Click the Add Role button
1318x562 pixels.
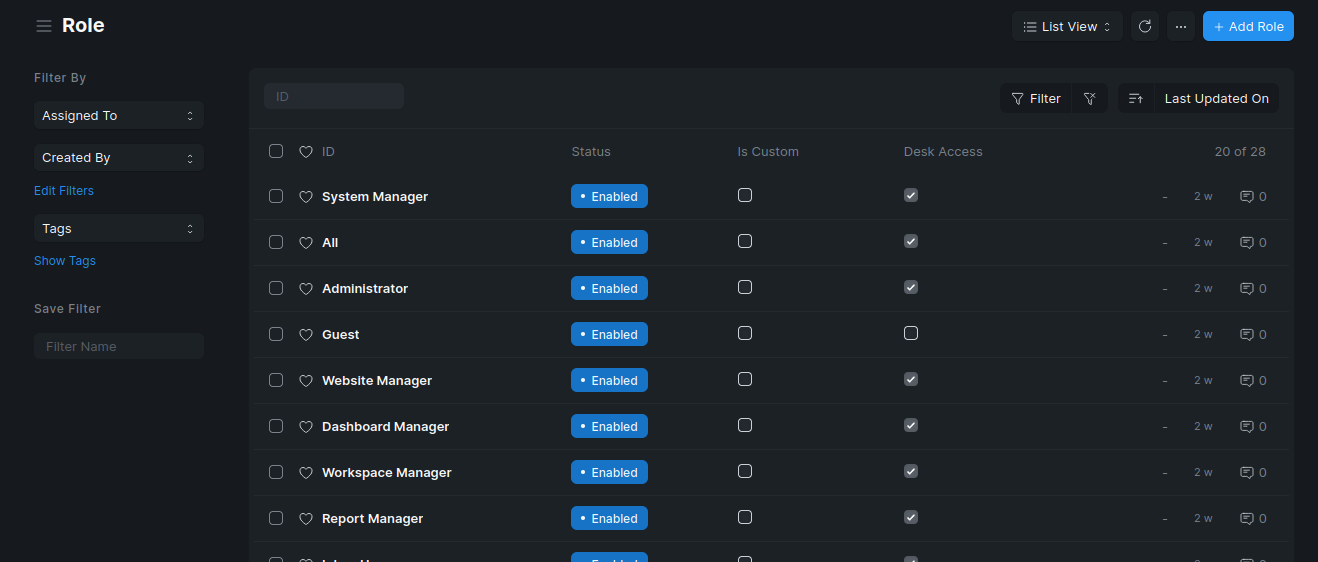(1248, 27)
